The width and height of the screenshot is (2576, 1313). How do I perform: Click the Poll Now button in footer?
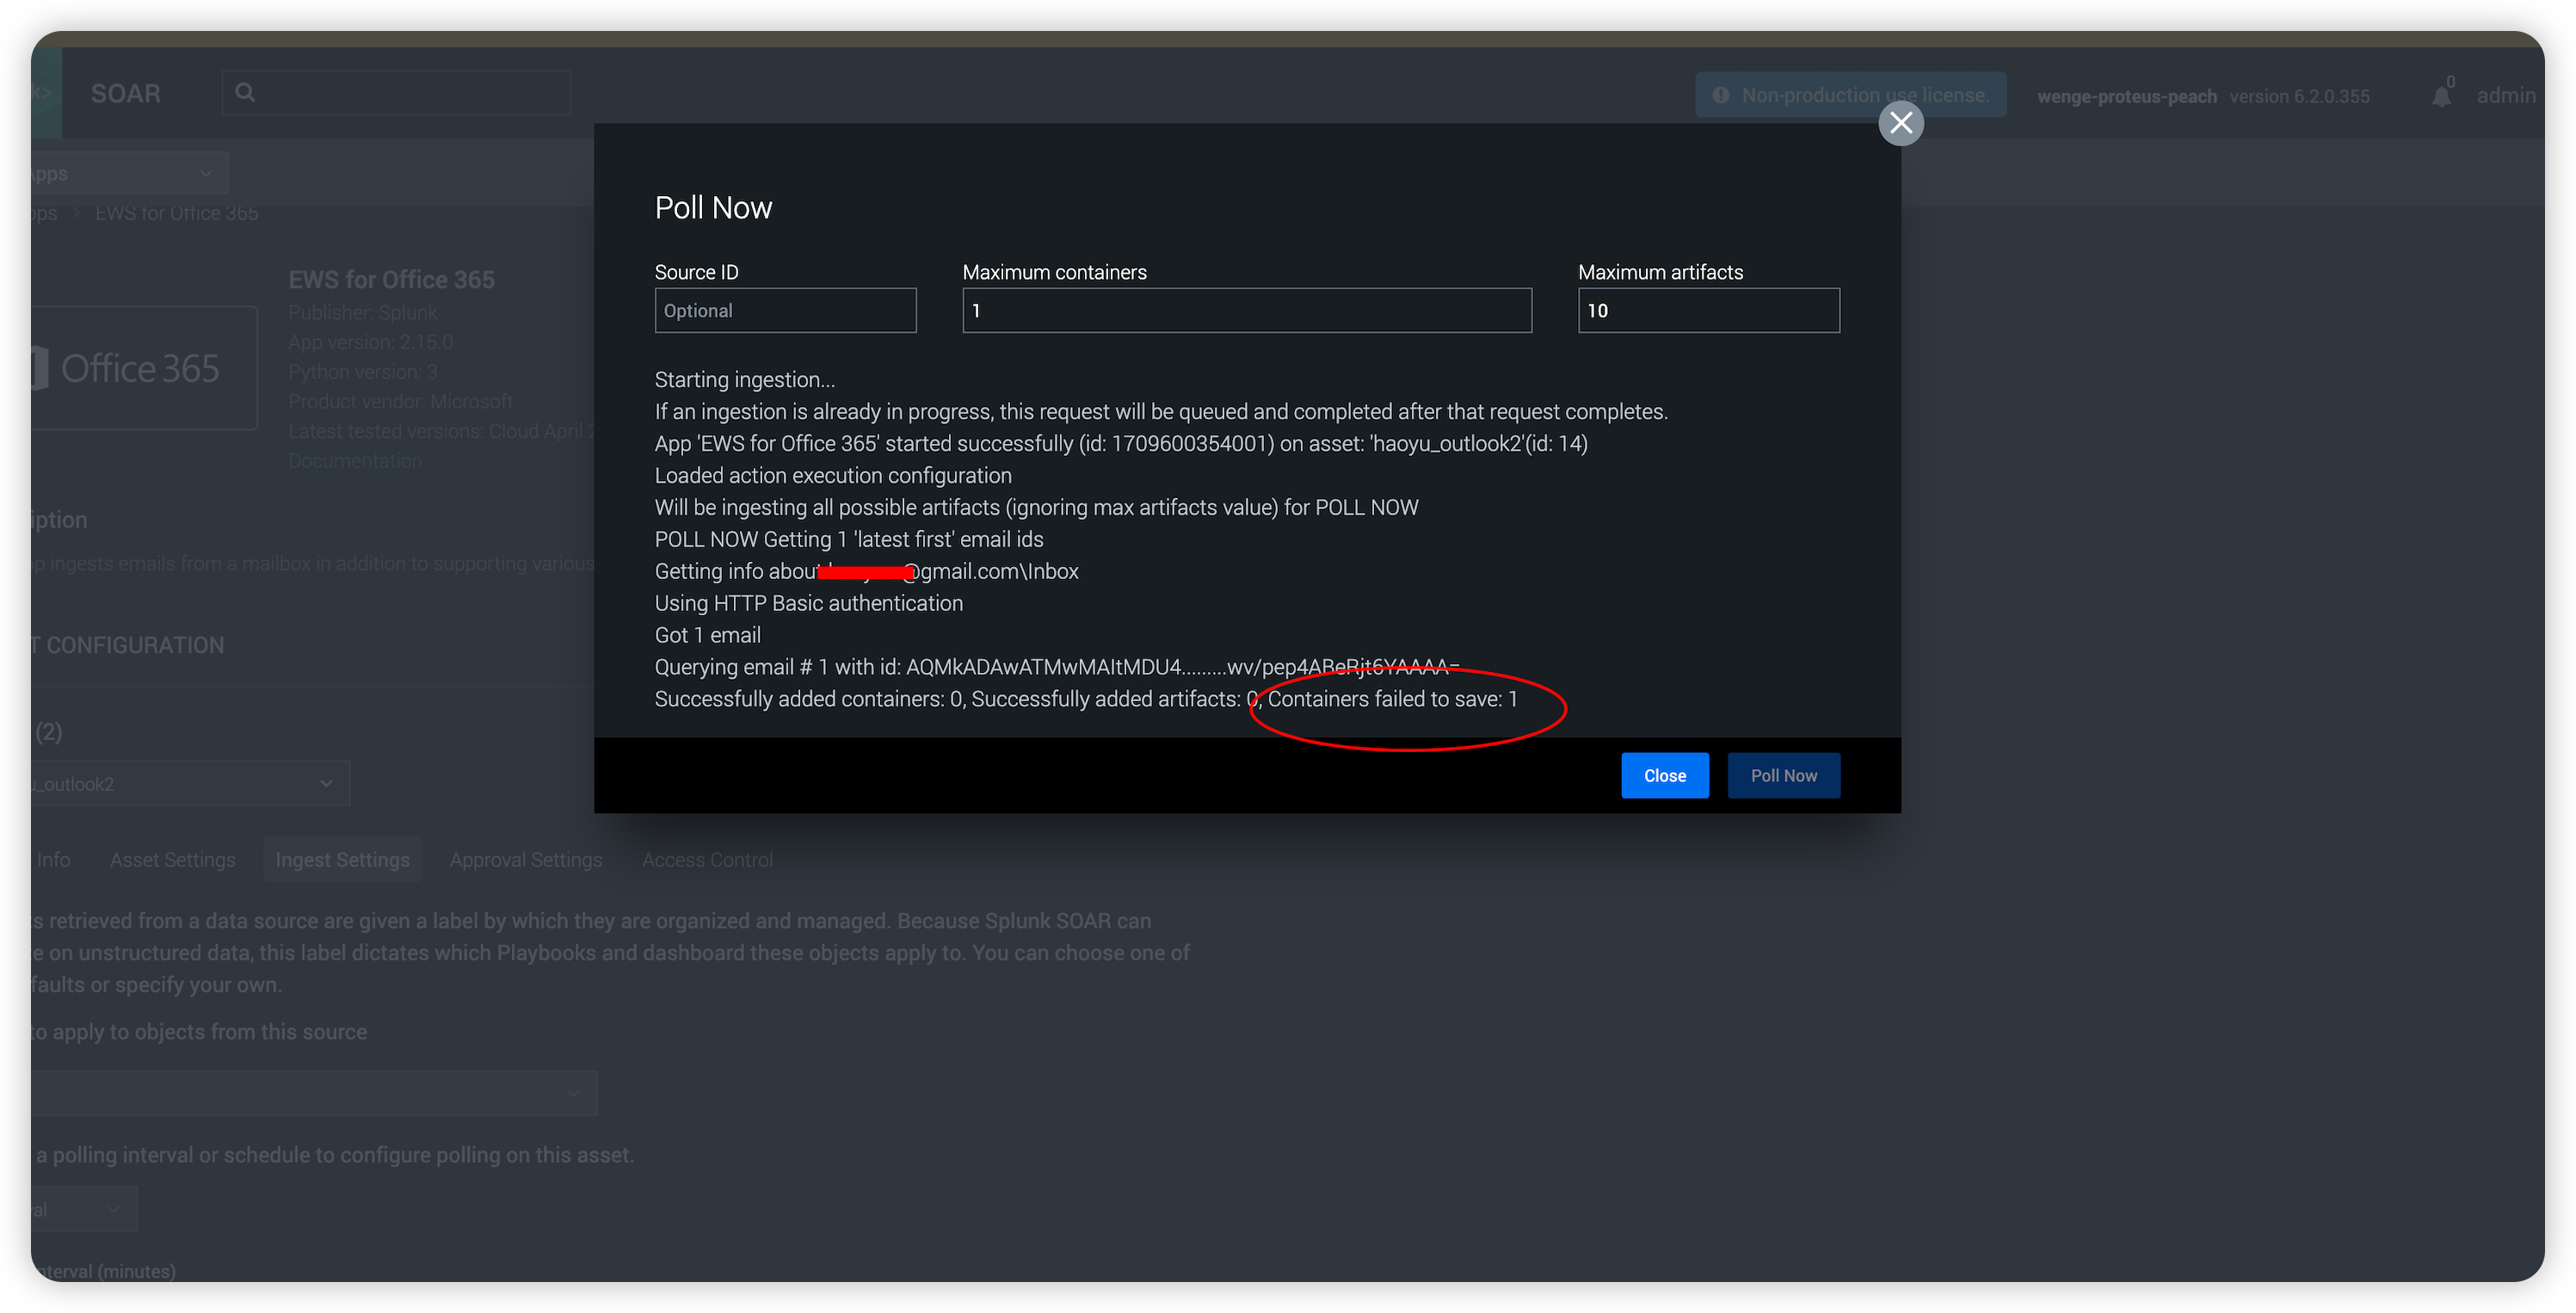[x=1783, y=775]
